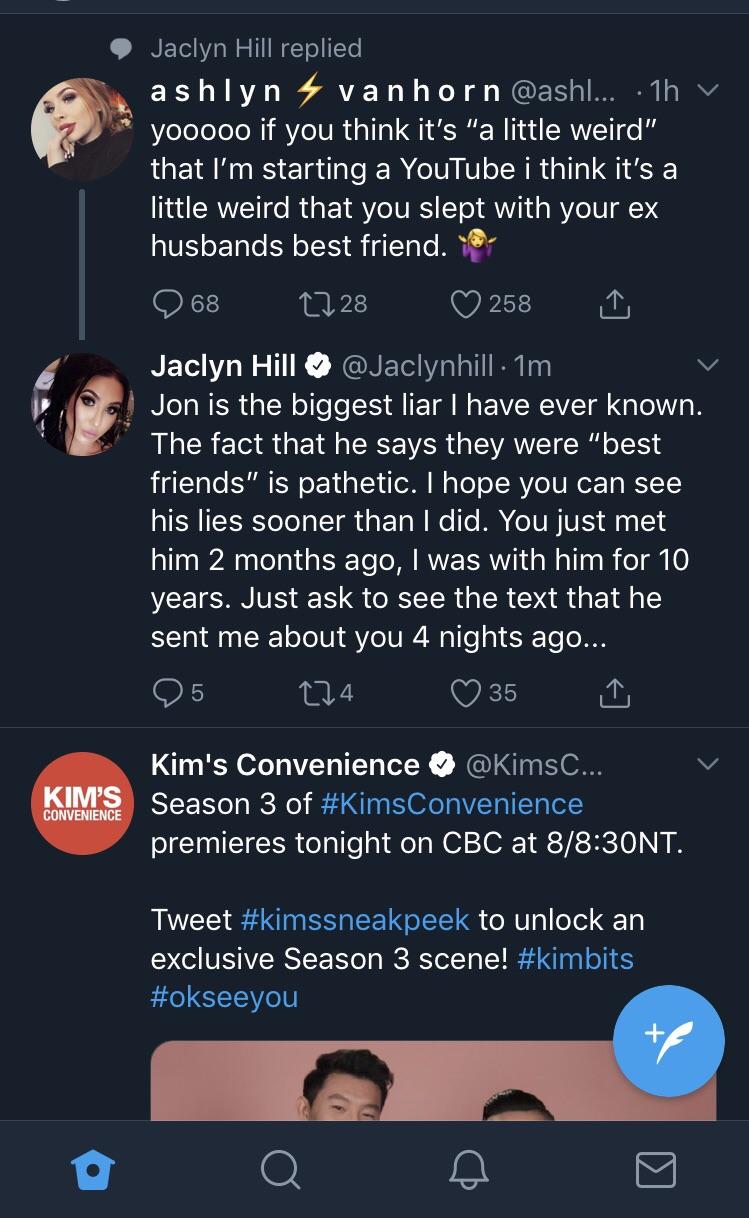Screen dimensions: 749x1218
Task: Open the #KimsConvenience hashtag
Action: (x=451, y=804)
